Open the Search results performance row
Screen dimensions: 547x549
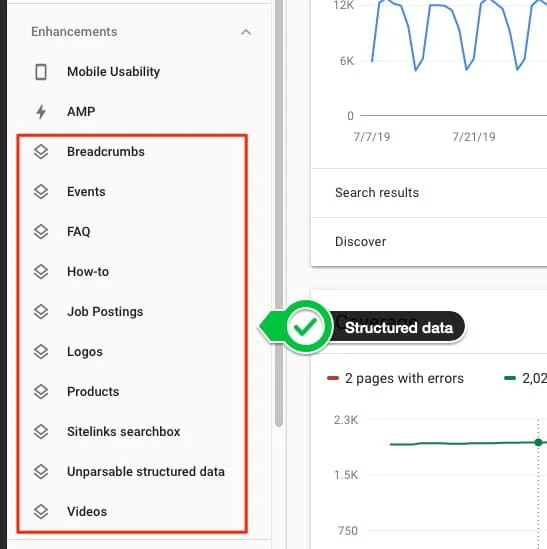pyautogui.click(x=429, y=193)
